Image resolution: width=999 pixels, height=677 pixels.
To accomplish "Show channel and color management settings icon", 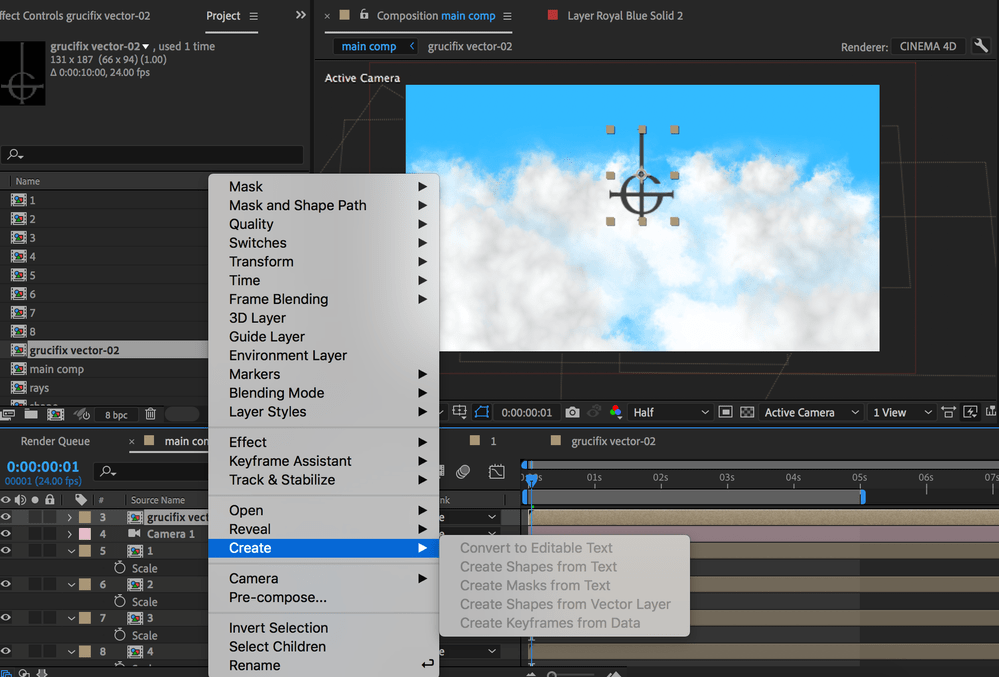I will pos(615,412).
